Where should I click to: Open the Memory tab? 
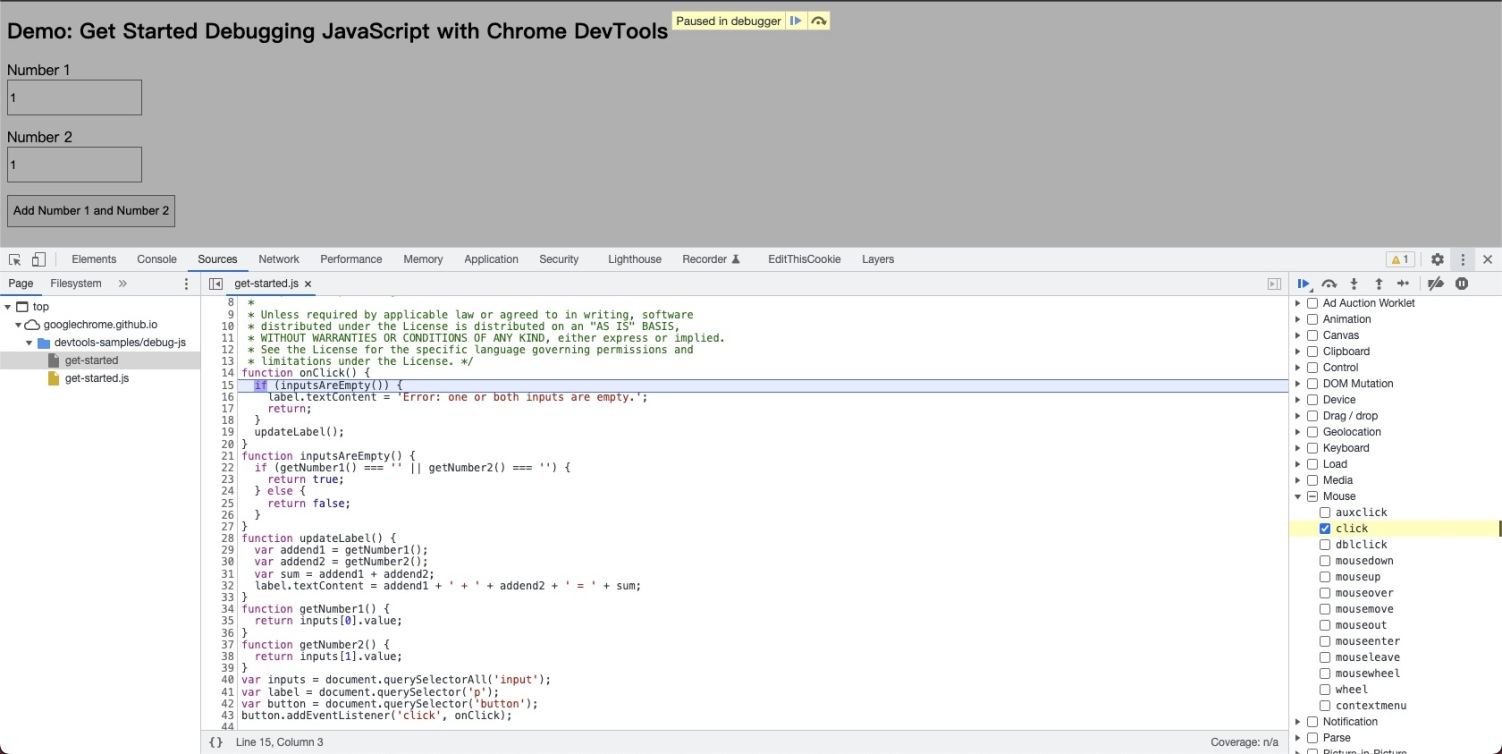tap(423, 259)
